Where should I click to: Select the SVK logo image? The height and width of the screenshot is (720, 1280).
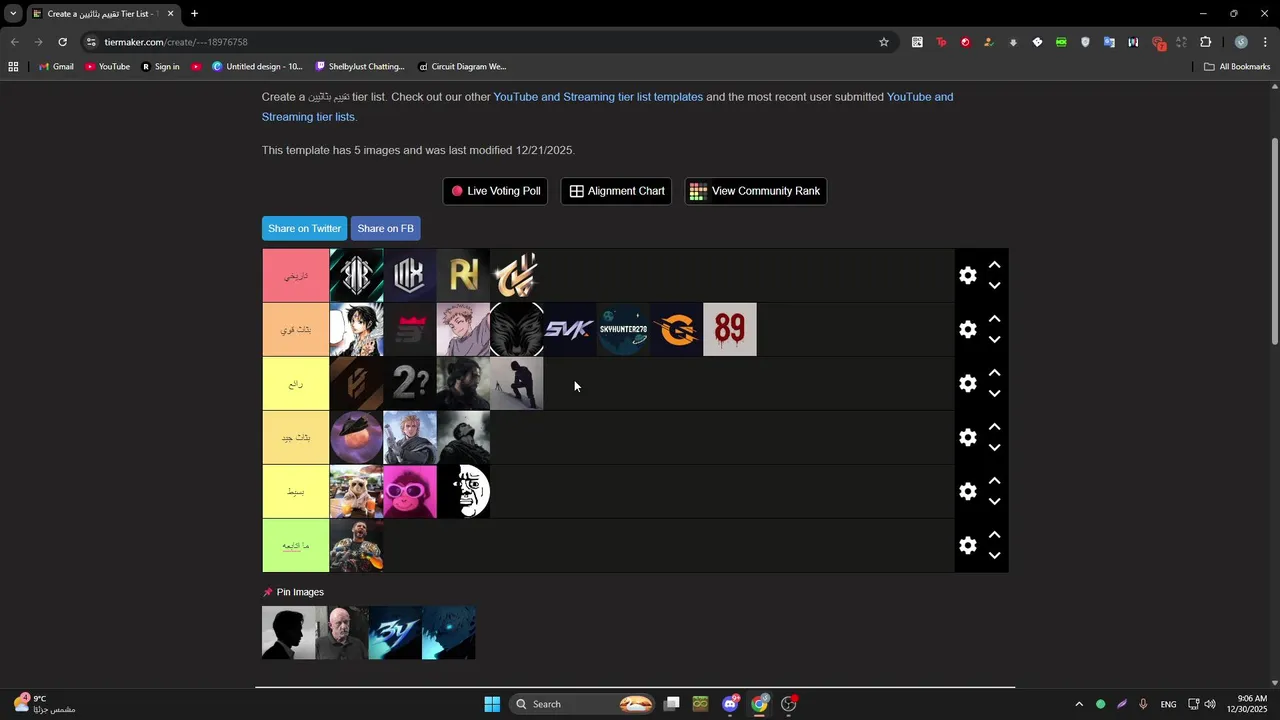coord(569,329)
